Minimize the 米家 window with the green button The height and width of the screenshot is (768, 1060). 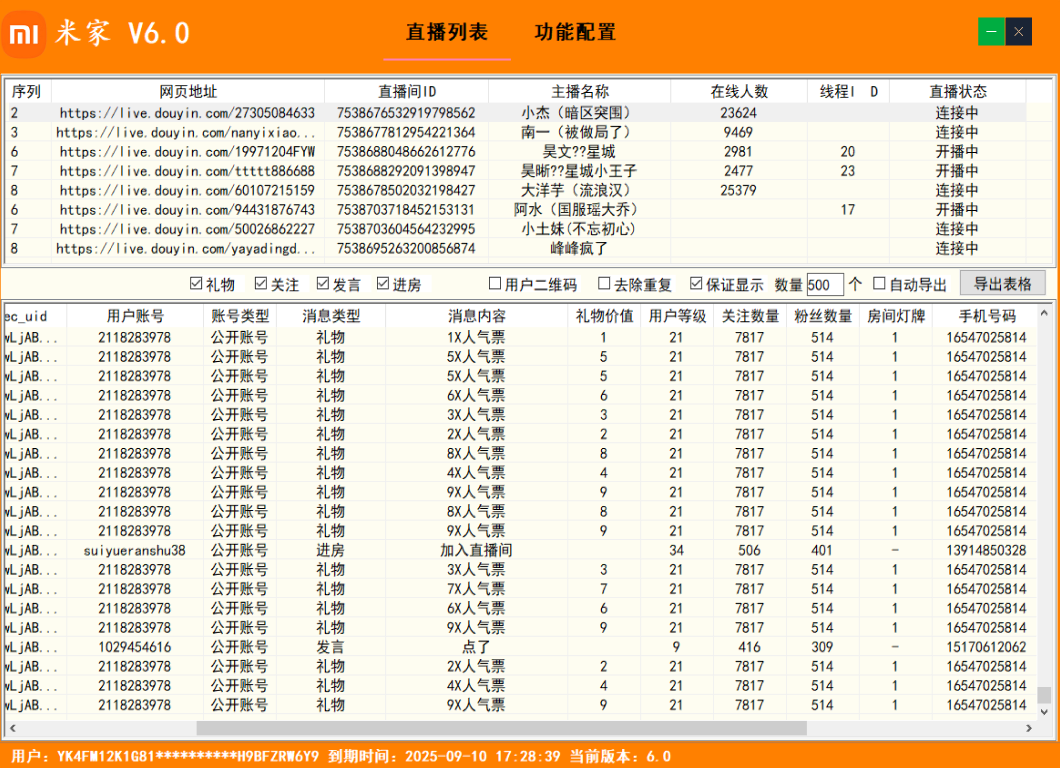coord(991,32)
